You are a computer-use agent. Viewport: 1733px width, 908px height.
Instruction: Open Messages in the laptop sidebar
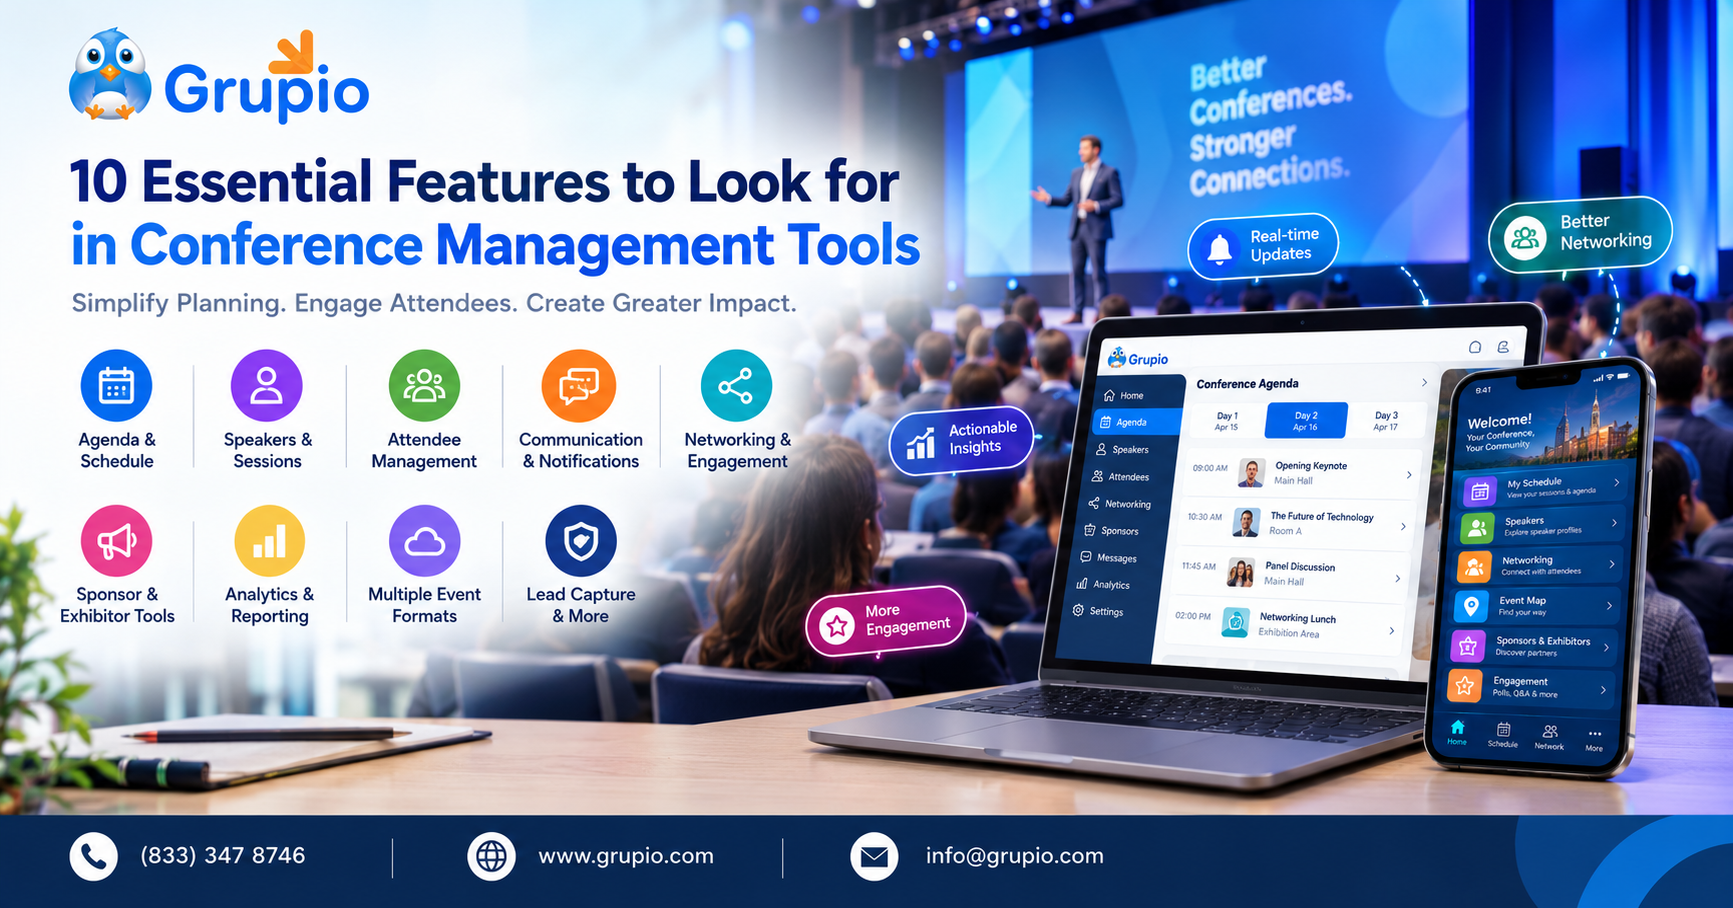point(1108,558)
